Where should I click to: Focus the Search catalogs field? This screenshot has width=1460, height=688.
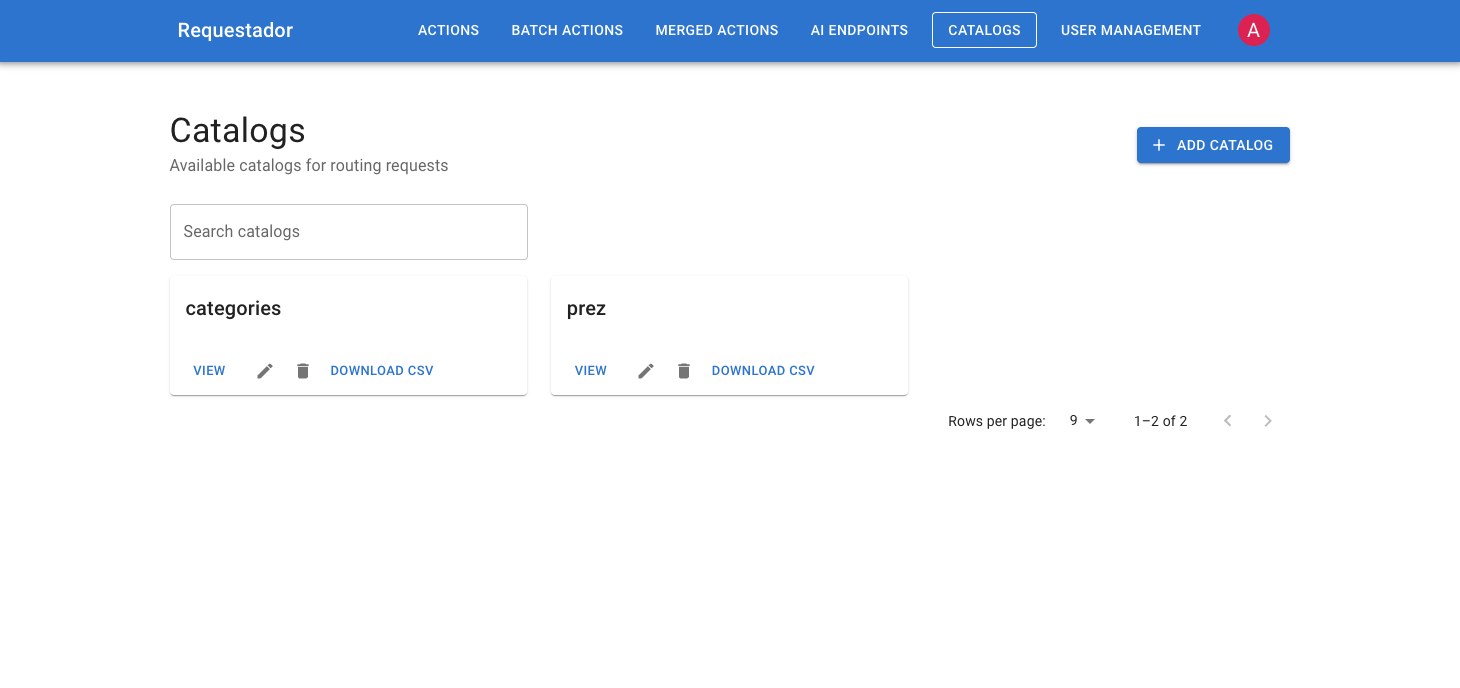coord(348,232)
